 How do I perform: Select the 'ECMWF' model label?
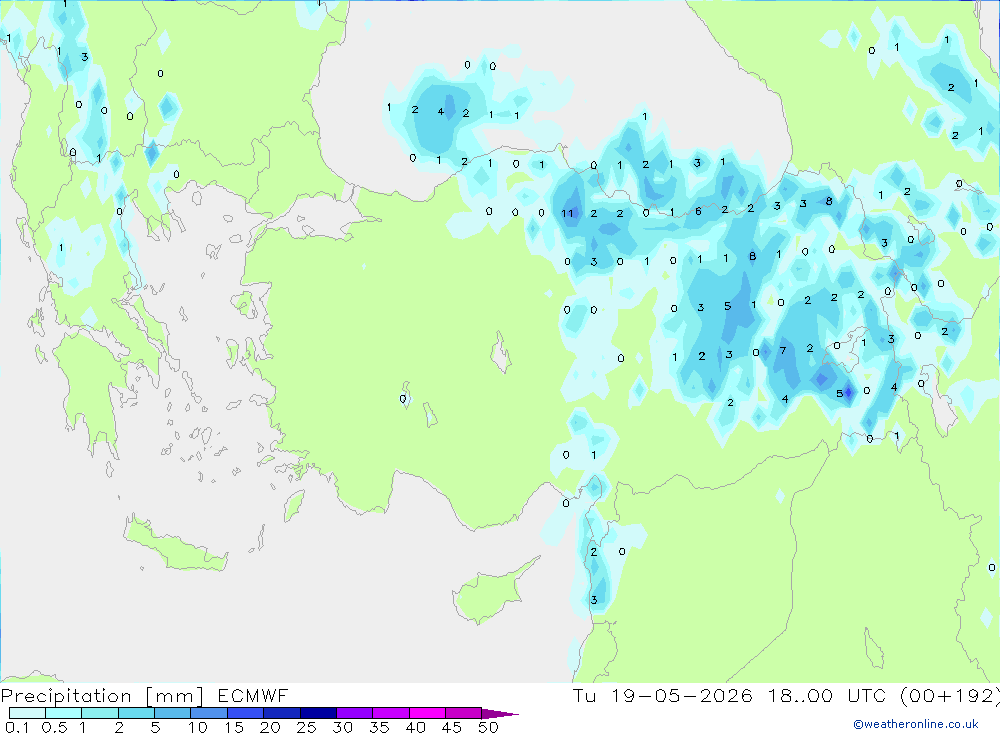[x=253, y=696]
